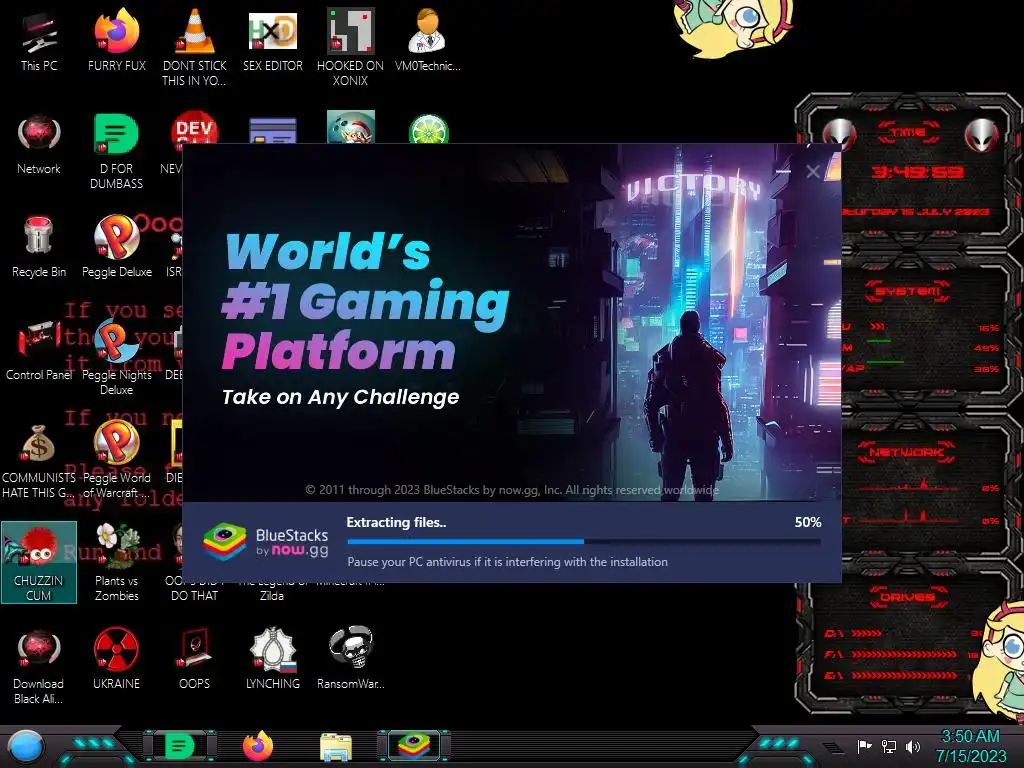Select the VM0Technic doctor icon
The height and width of the screenshot is (768, 1024).
[428, 41]
